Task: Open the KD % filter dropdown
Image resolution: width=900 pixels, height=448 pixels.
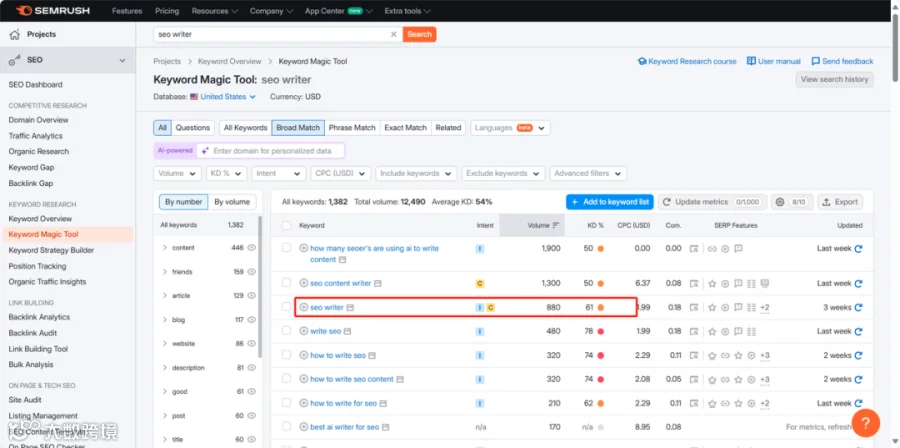Action: point(226,173)
